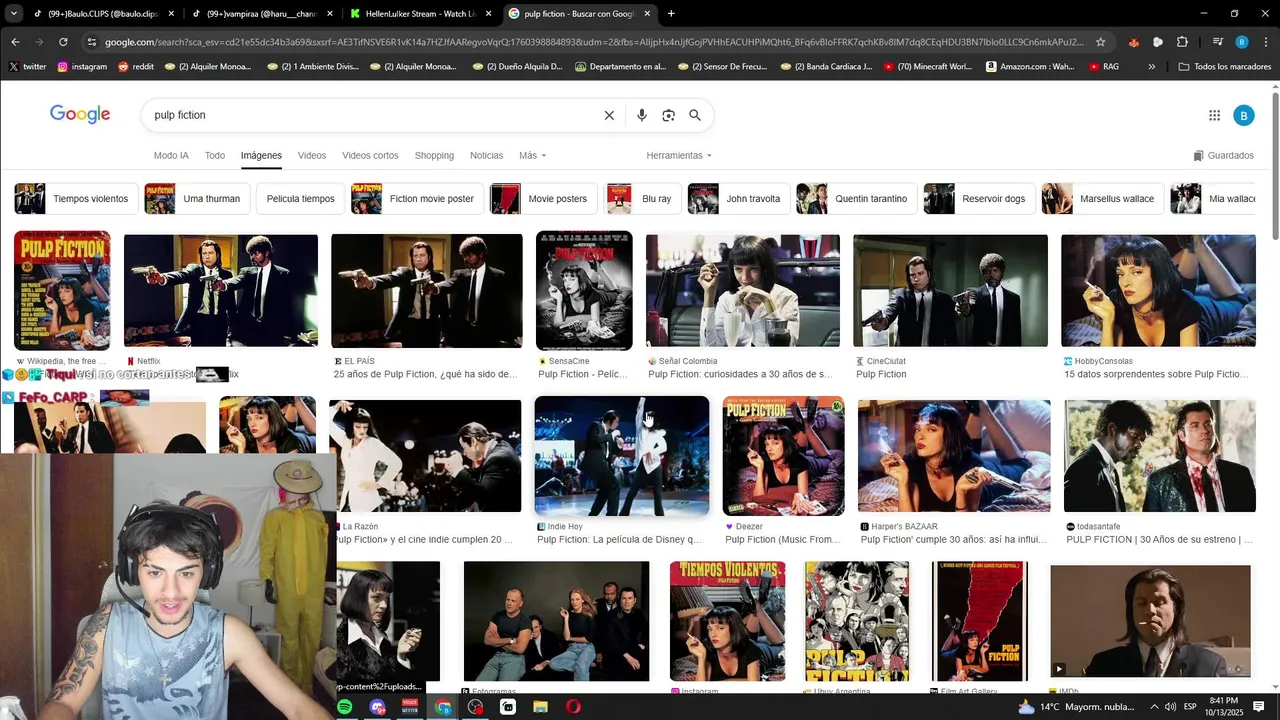Open the Chrome extensions puzzle icon
1280x720 pixels.
[x=1182, y=42]
